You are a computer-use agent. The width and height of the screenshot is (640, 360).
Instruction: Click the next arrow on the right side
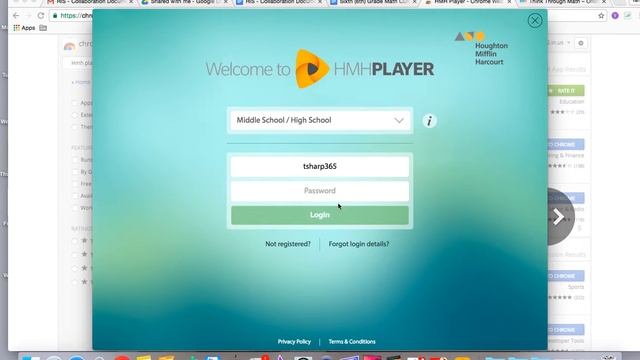tap(558, 217)
